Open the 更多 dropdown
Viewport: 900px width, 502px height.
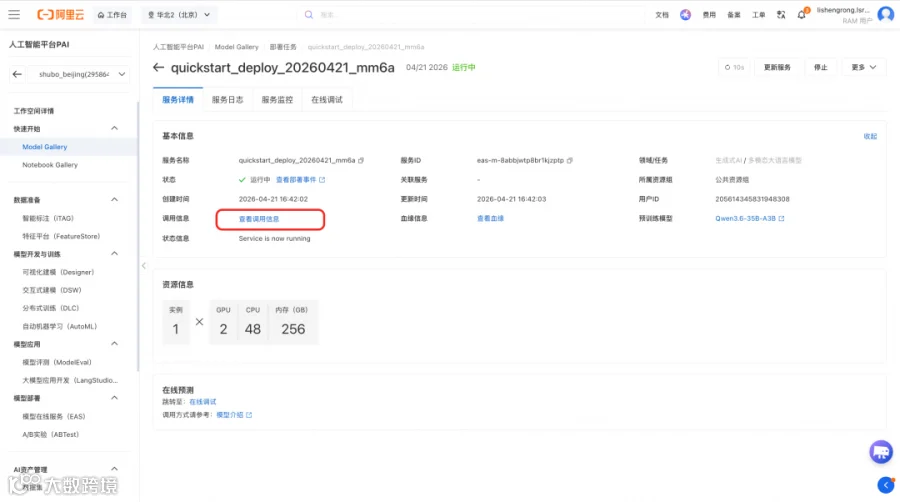click(863, 67)
